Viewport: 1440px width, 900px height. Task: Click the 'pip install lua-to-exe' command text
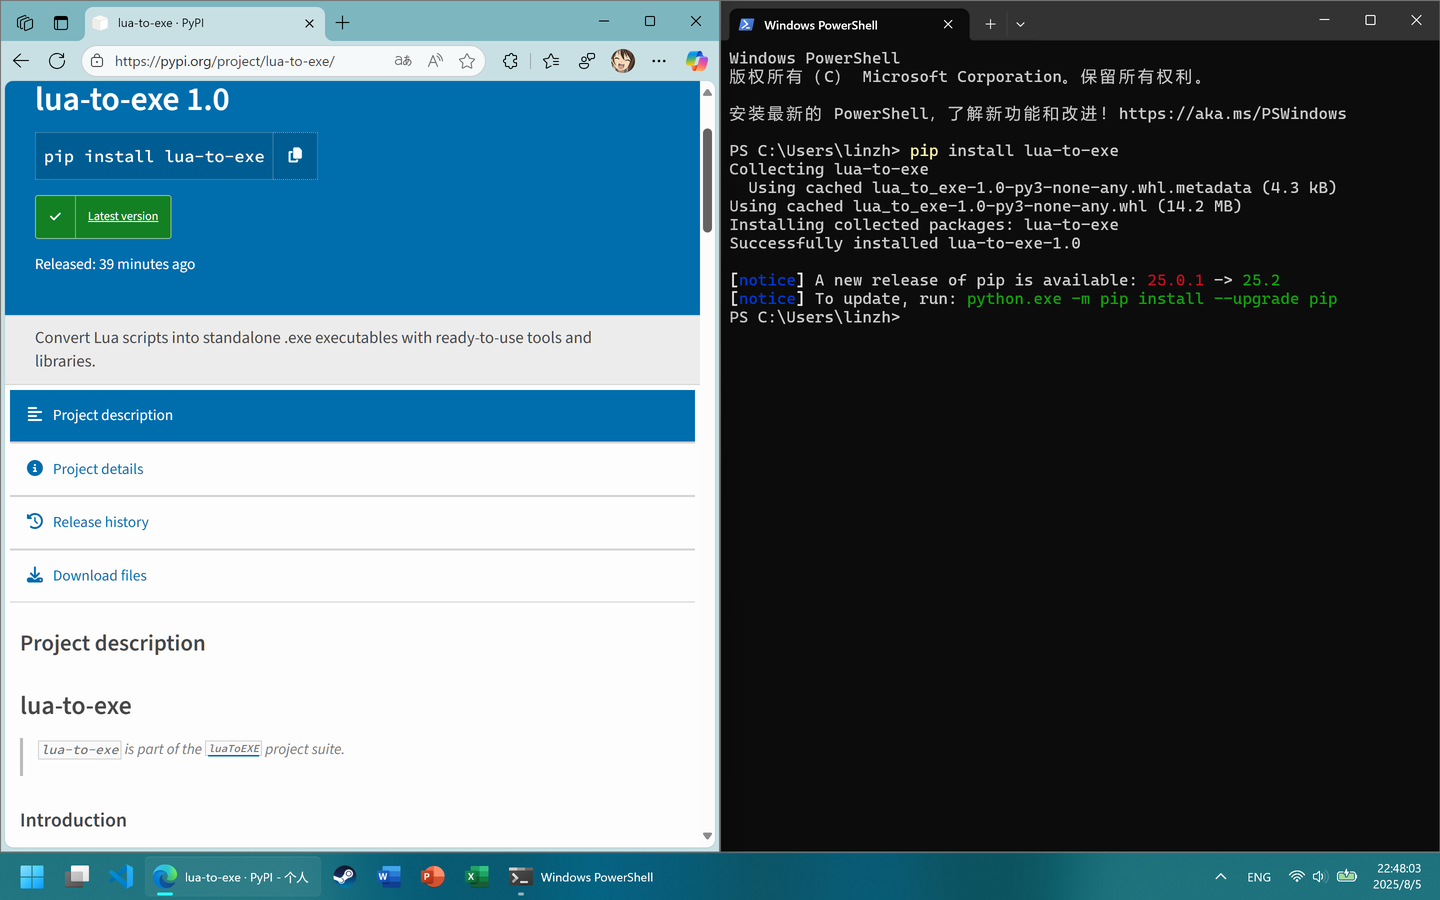click(154, 156)
